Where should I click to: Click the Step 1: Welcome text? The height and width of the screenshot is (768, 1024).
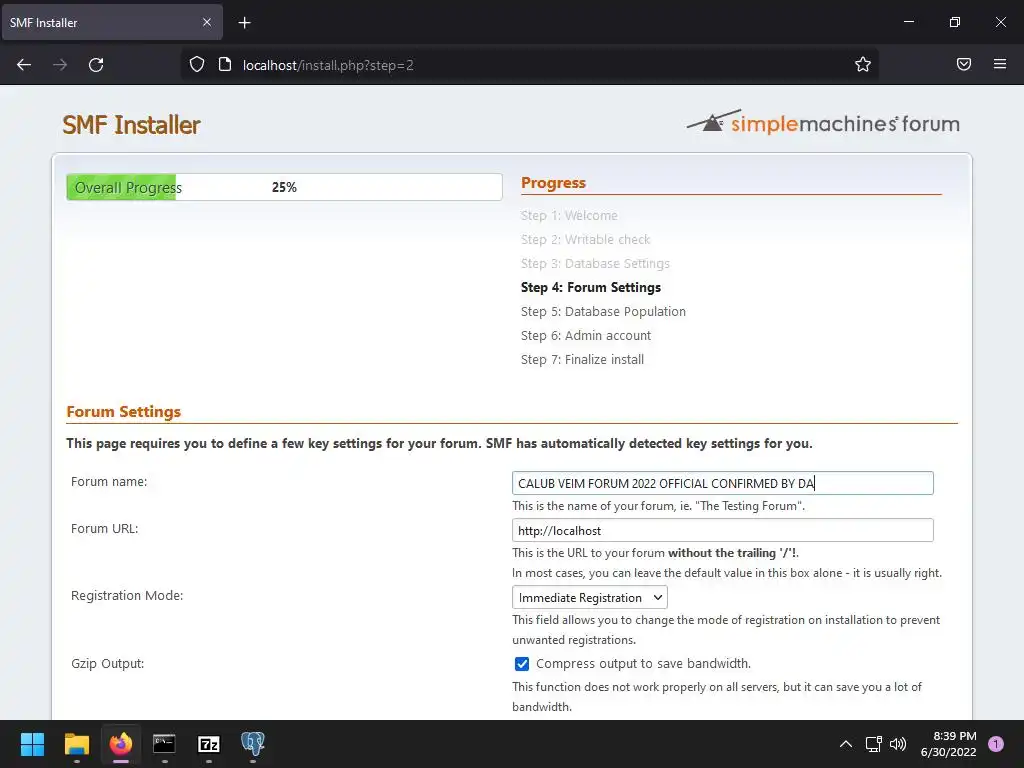[569, 216]
